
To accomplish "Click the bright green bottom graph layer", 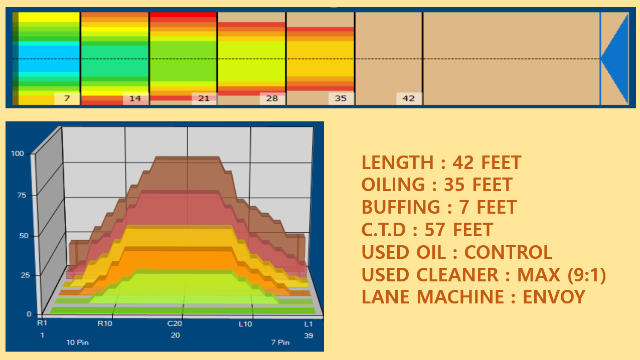I will click(183, 310).
